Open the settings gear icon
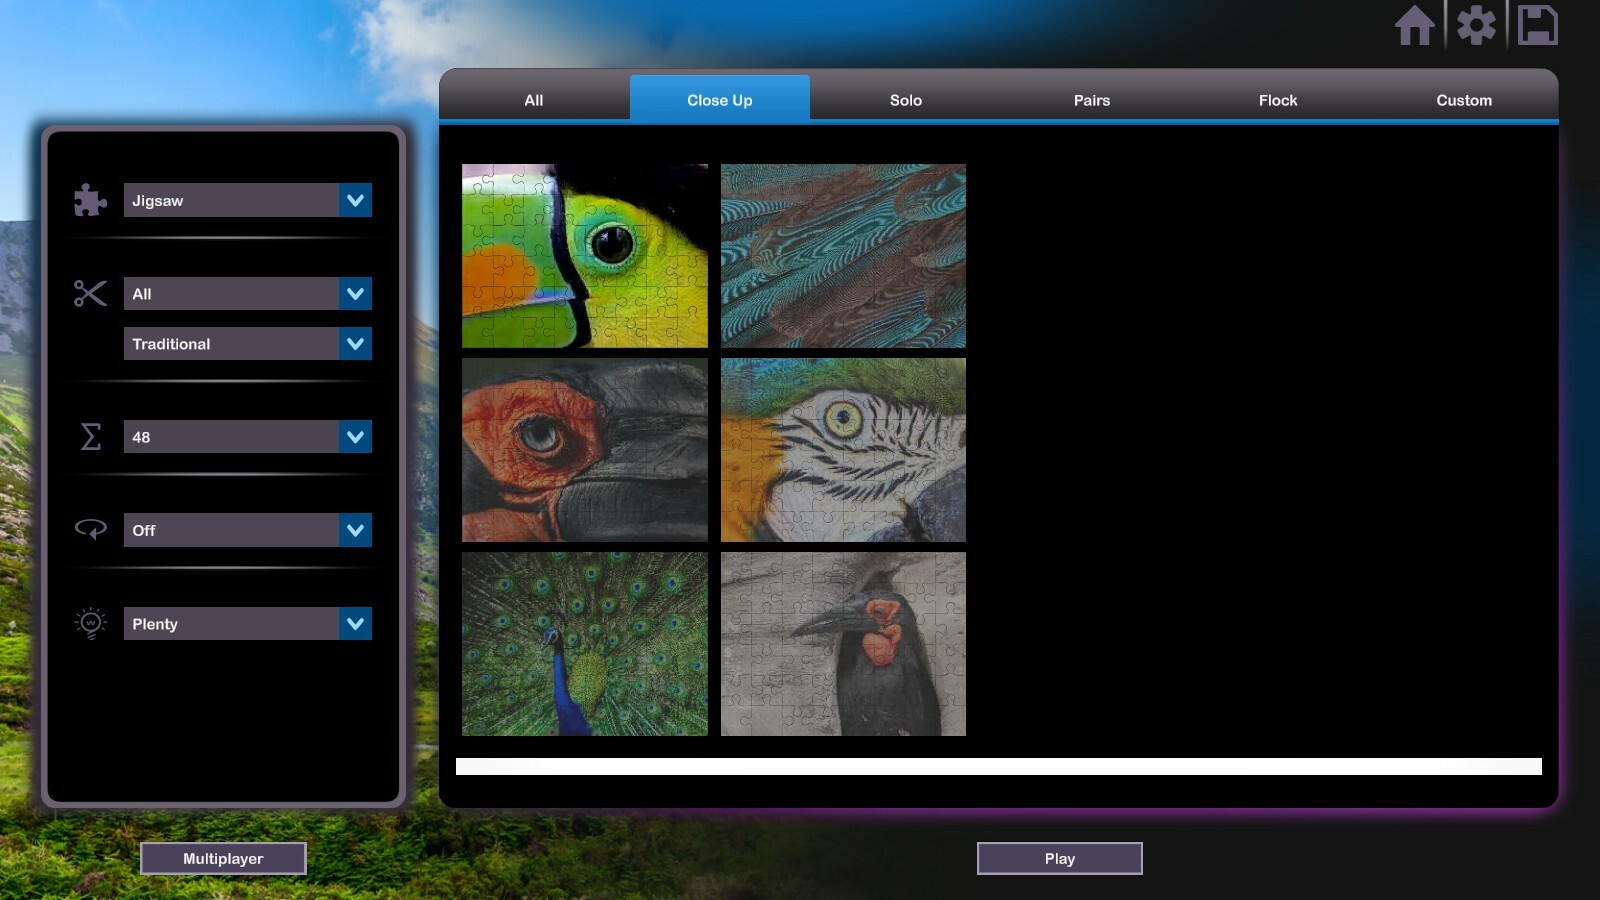The image size is (1600, 900). point(1478,27)
